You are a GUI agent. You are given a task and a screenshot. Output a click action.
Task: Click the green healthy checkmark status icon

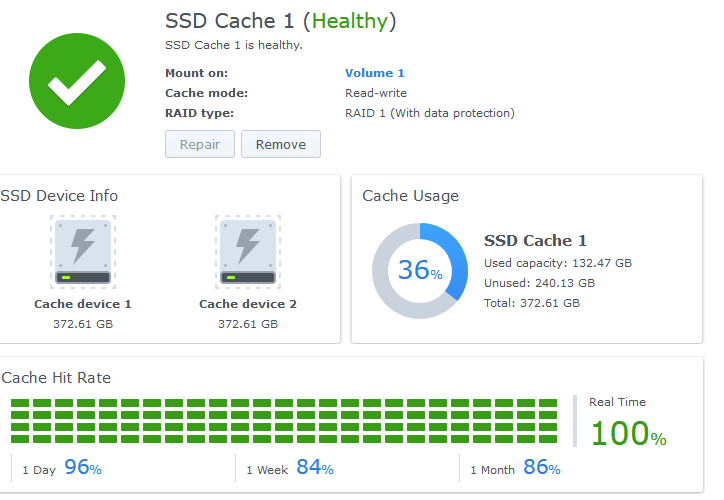77,81
